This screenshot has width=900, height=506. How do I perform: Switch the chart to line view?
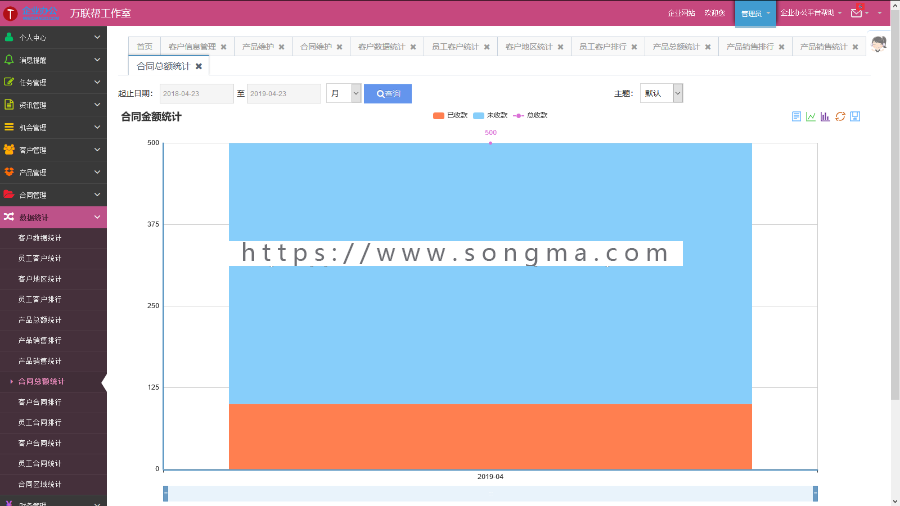coord(810,116)
